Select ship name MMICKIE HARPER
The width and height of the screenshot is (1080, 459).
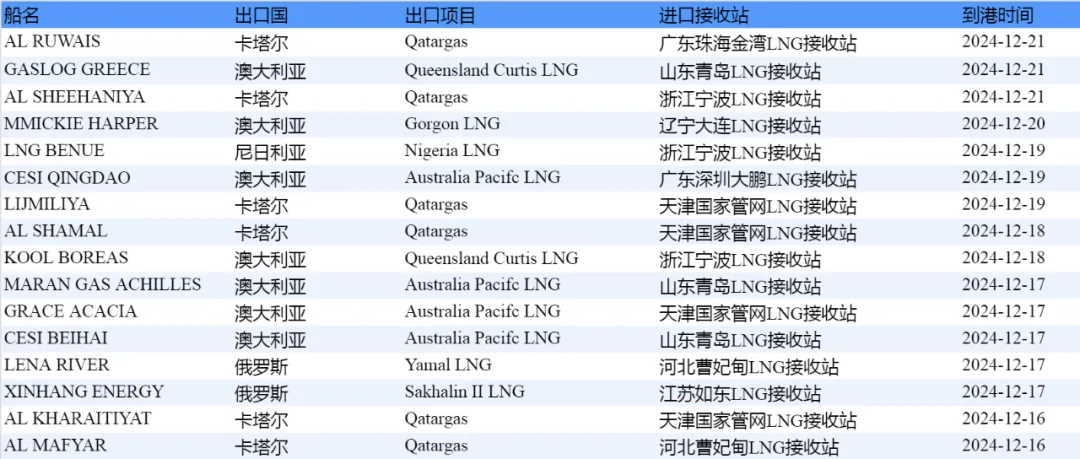[81, 123]
